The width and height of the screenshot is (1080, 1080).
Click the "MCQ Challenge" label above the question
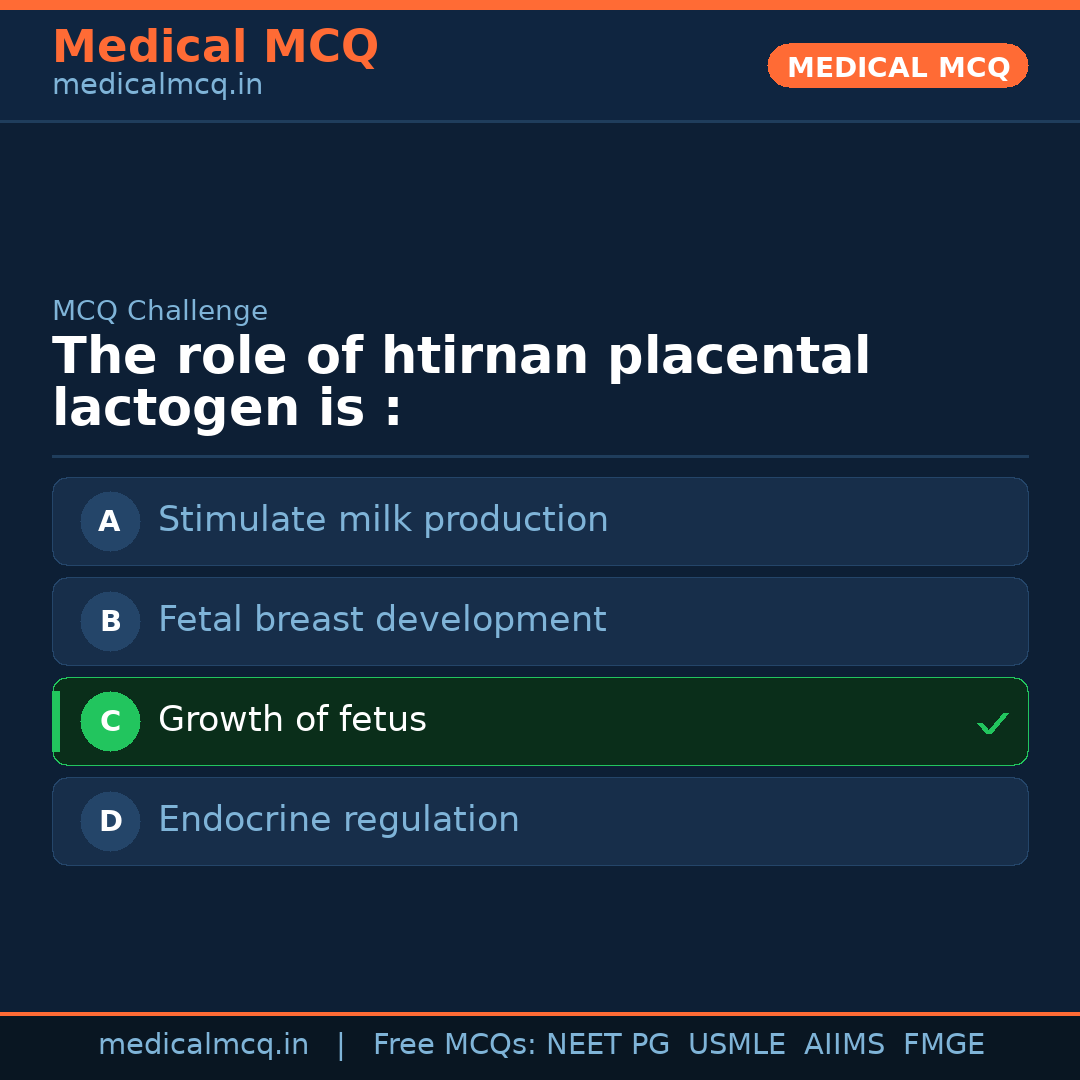[160, 311]
